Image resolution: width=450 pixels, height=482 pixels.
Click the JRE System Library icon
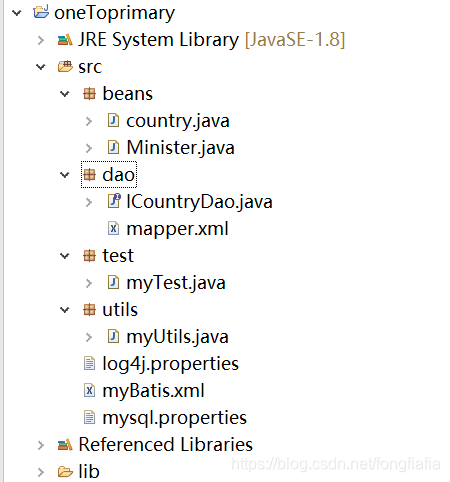click(x=65, y=40)
